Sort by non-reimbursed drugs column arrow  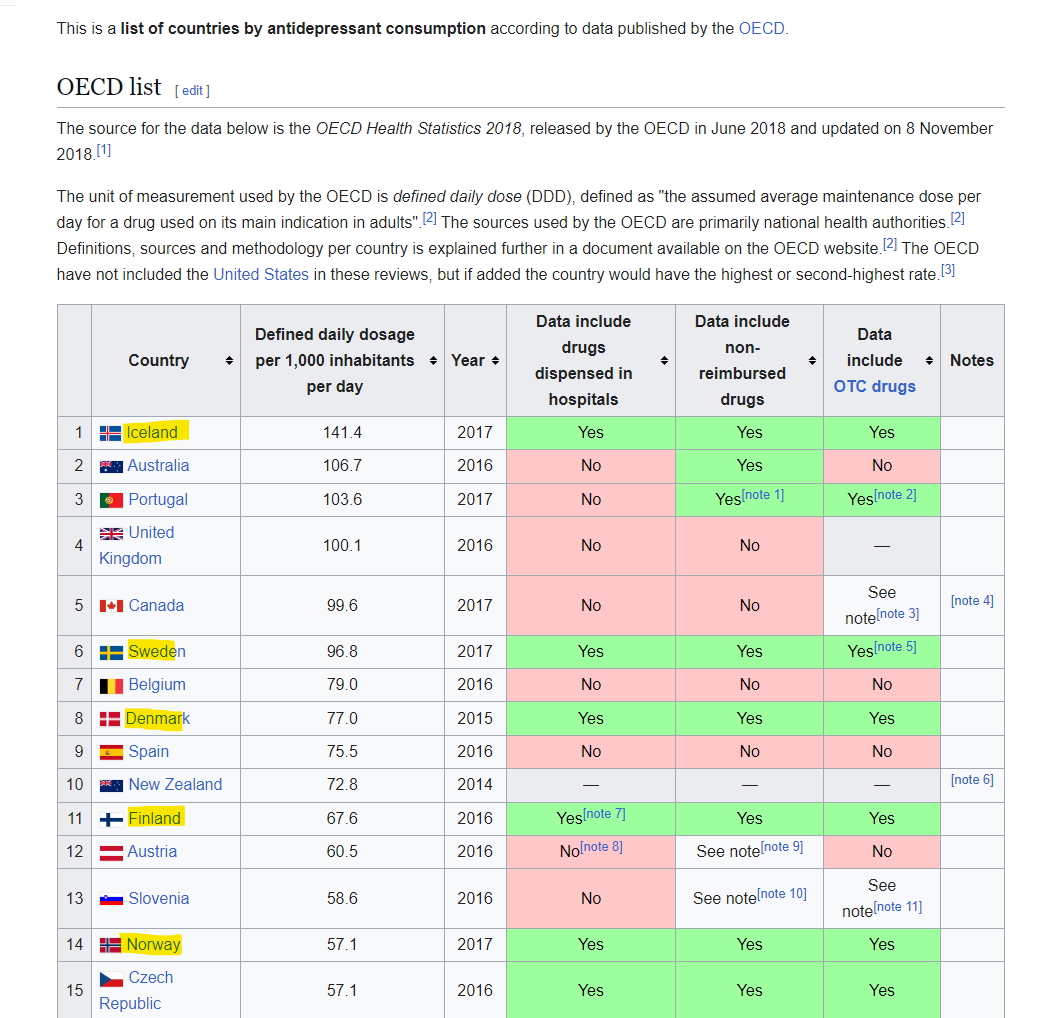[812, 361]
